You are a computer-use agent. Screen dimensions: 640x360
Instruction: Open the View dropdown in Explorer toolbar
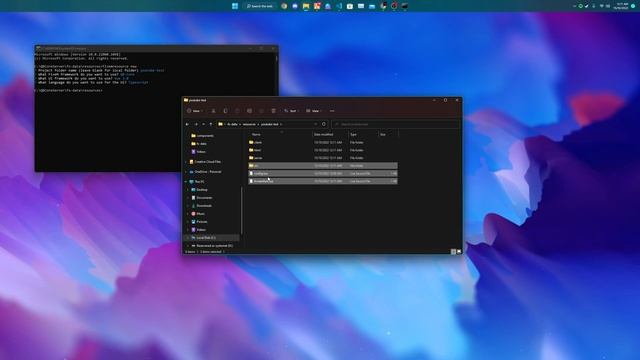[314, 111]
